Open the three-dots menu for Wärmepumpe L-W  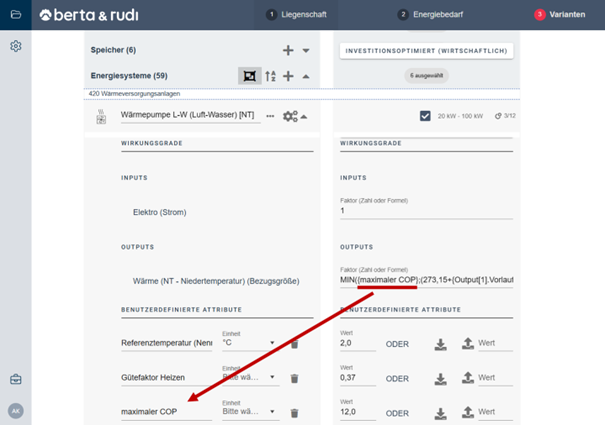[x=270, y=116]
